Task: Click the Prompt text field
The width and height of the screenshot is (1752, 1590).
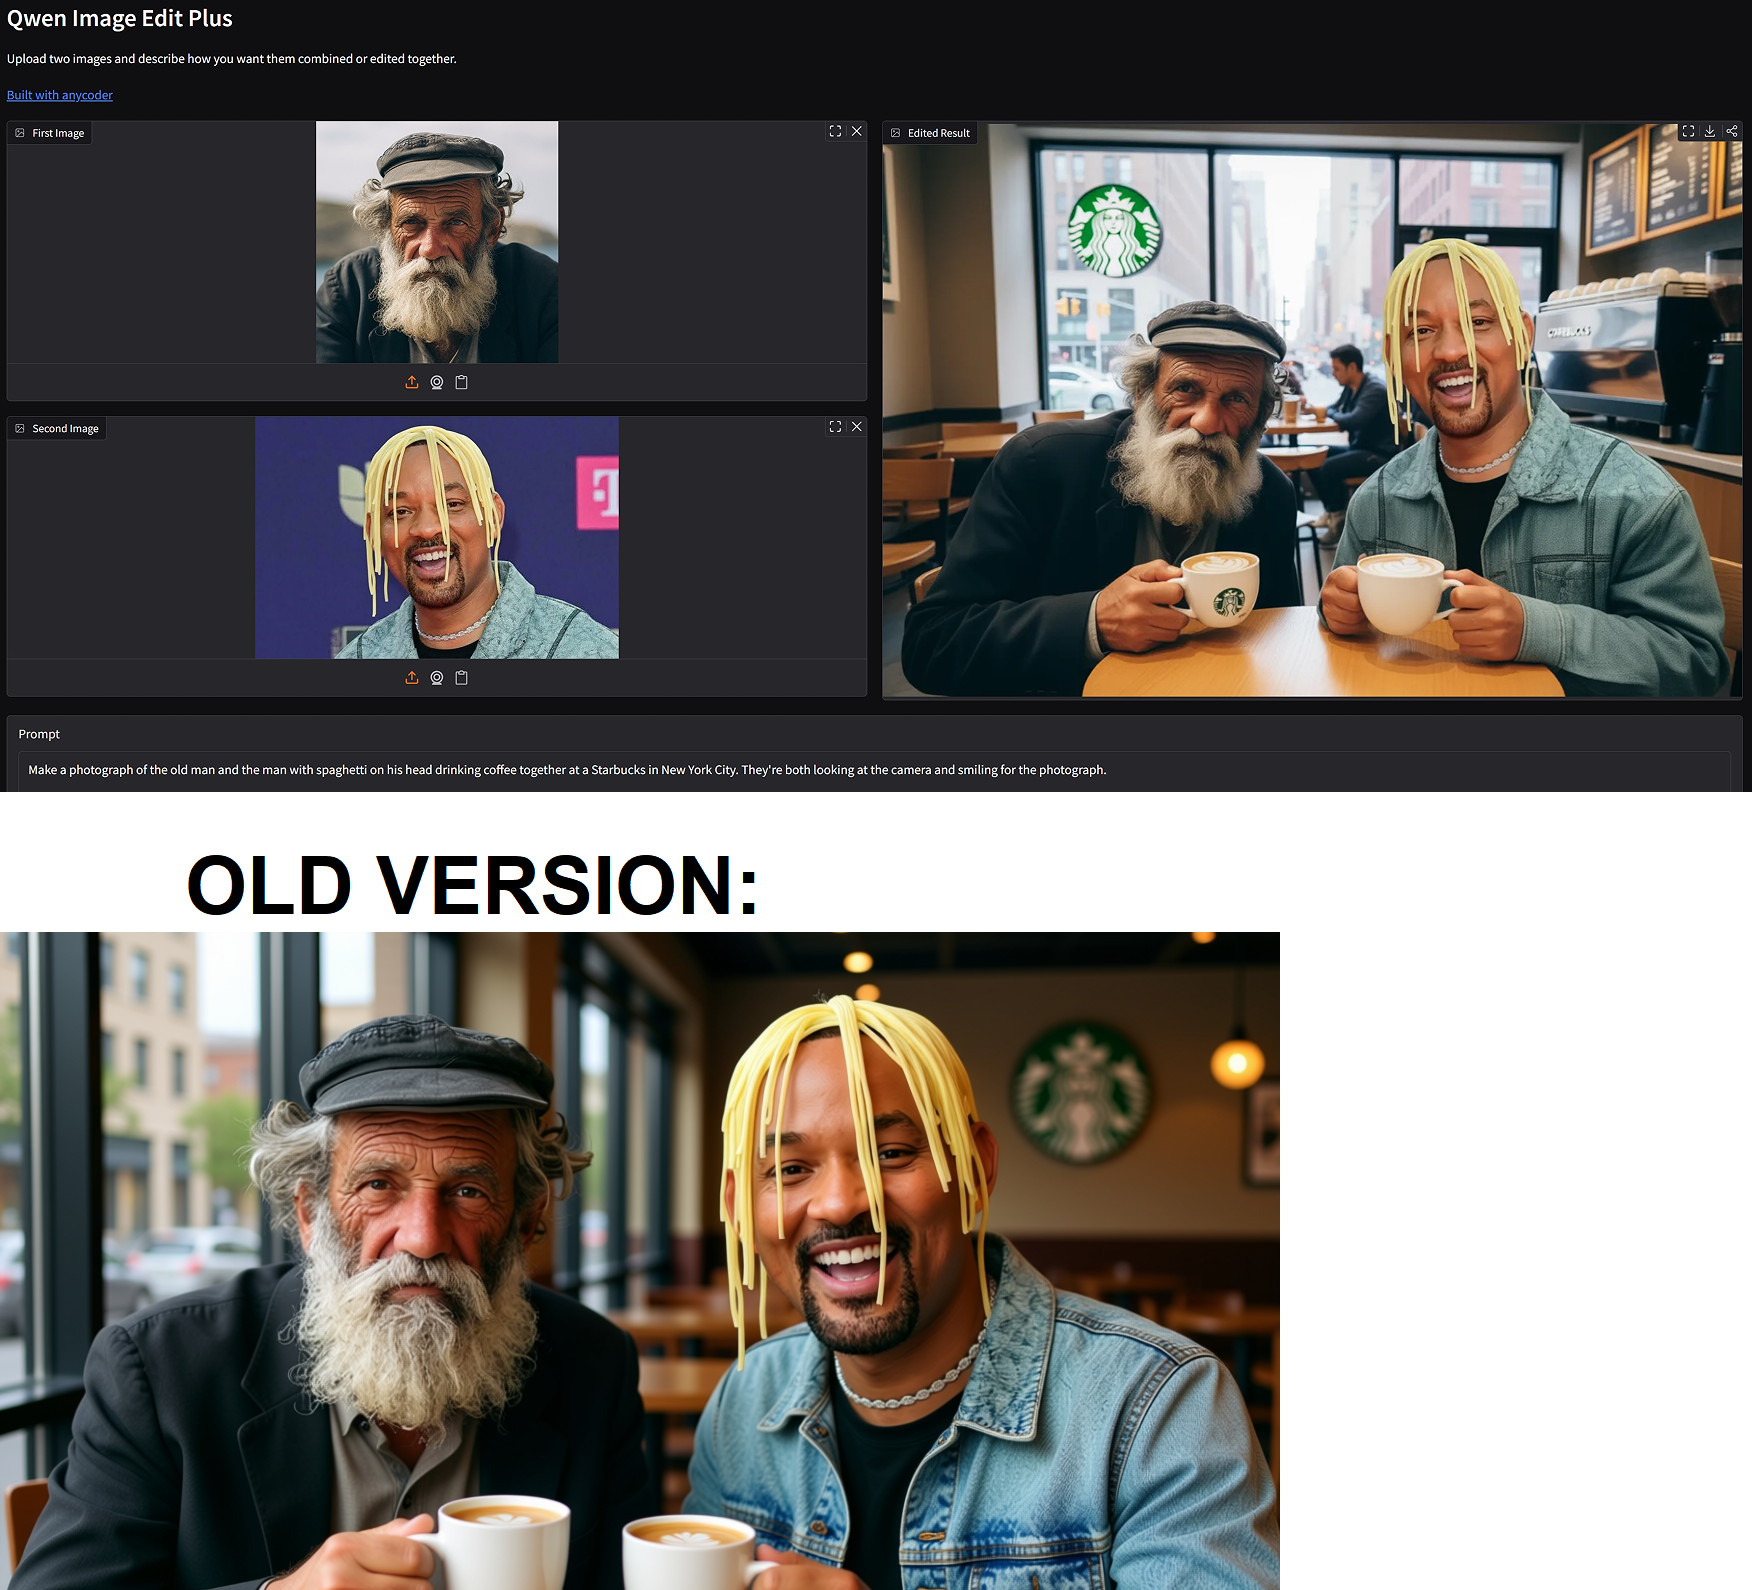Action: (874, 770)
